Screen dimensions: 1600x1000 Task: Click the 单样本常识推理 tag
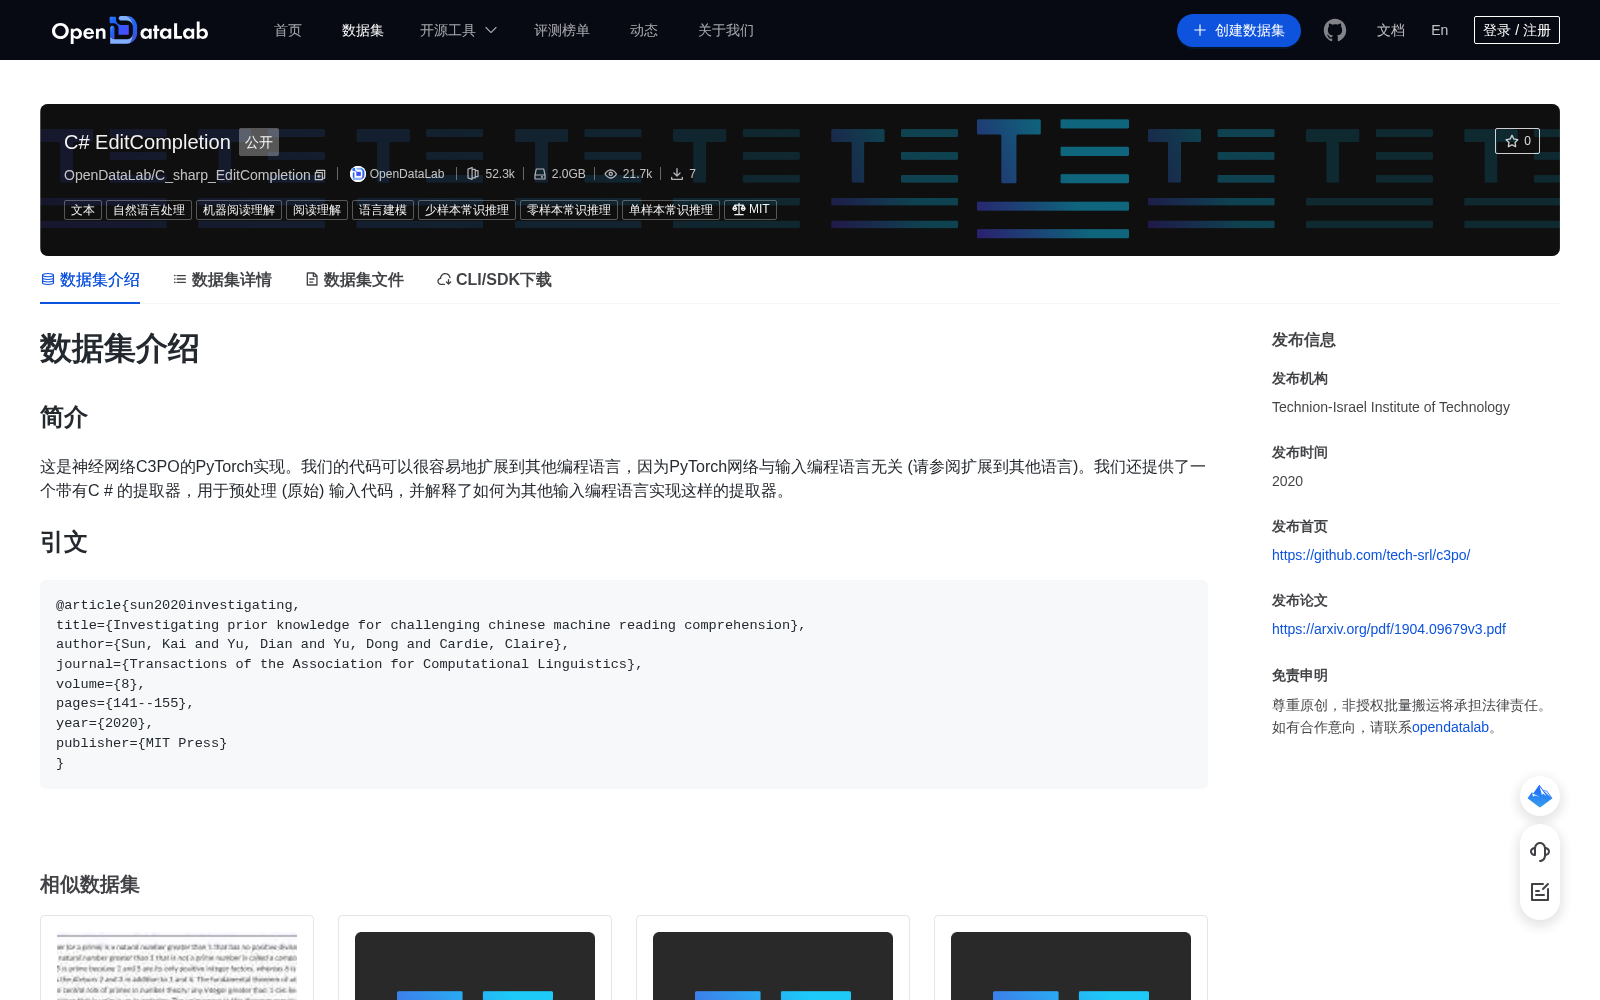click(671, 210)
